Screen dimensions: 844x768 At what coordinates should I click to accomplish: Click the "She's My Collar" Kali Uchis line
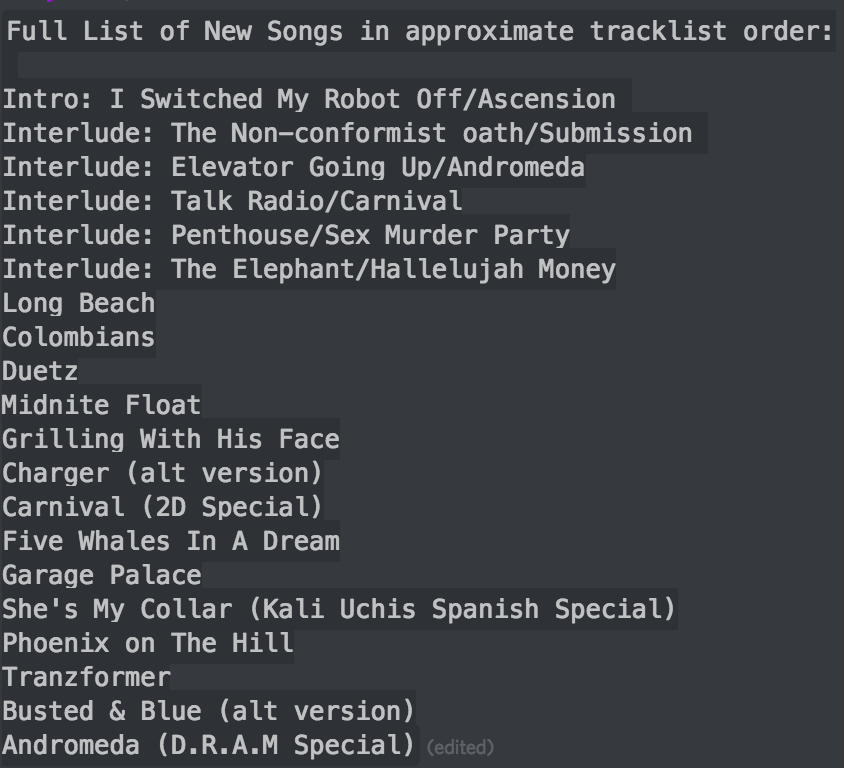click(338, 609)
